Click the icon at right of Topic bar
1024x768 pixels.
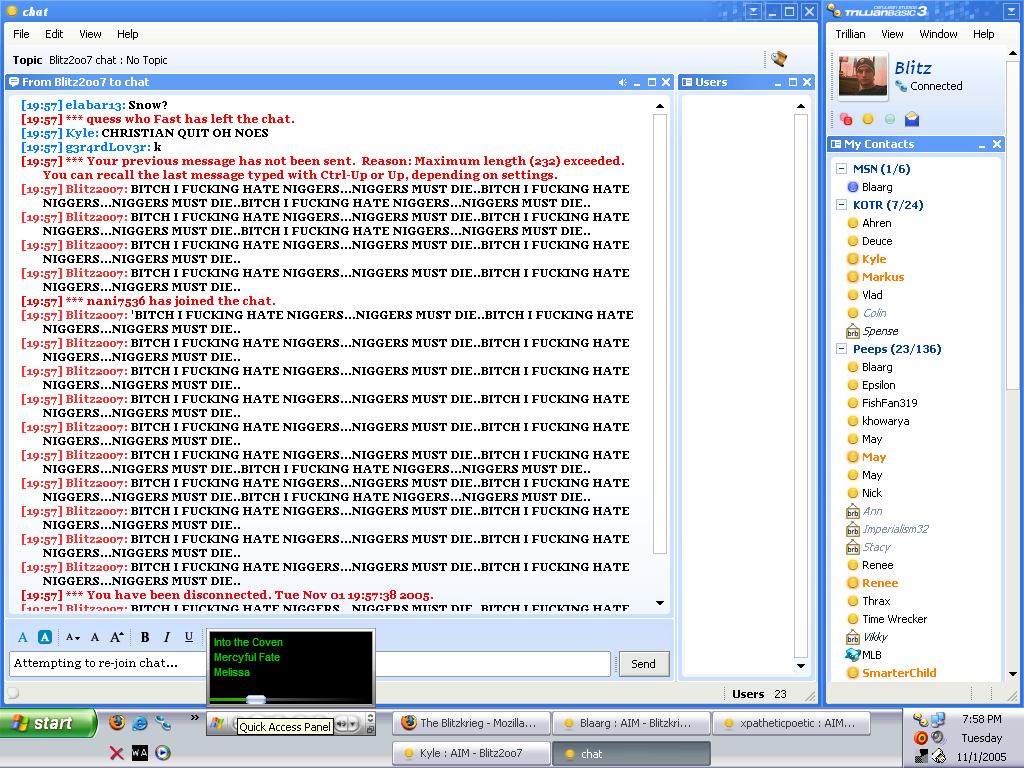779,60
